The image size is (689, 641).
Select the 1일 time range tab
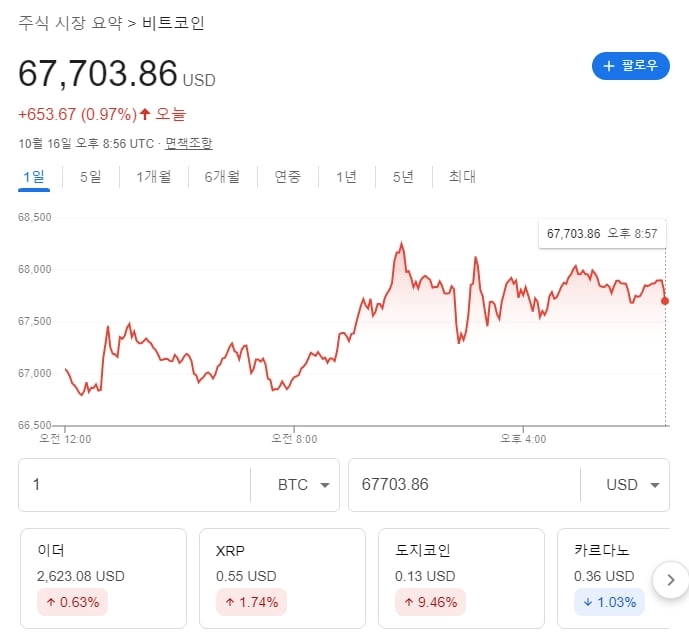(34, 177)
